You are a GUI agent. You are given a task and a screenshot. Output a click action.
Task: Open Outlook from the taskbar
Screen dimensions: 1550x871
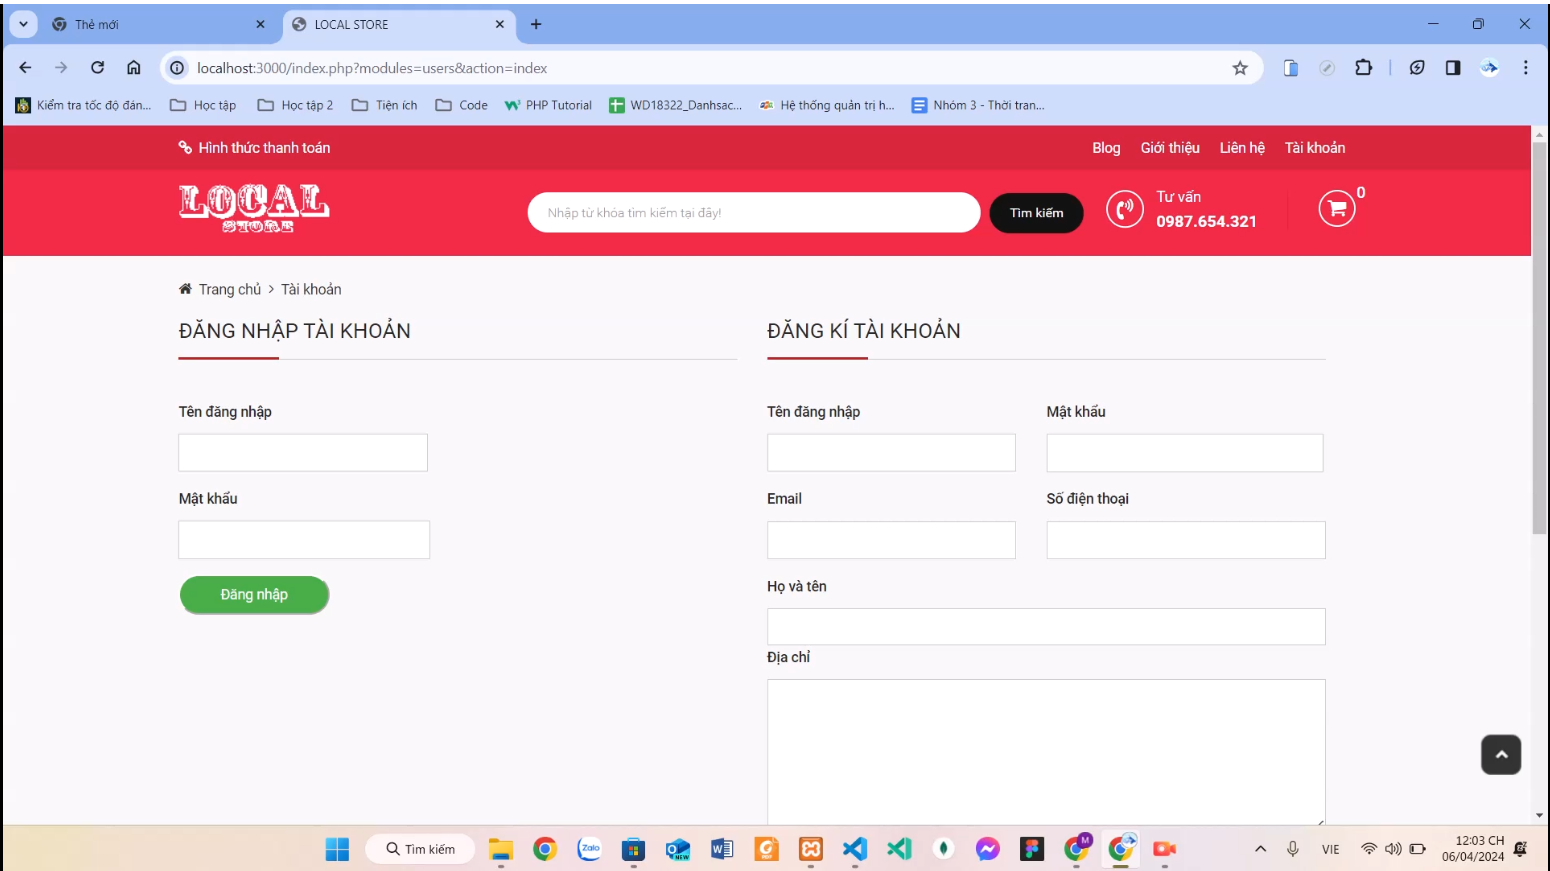pos(678,849)
